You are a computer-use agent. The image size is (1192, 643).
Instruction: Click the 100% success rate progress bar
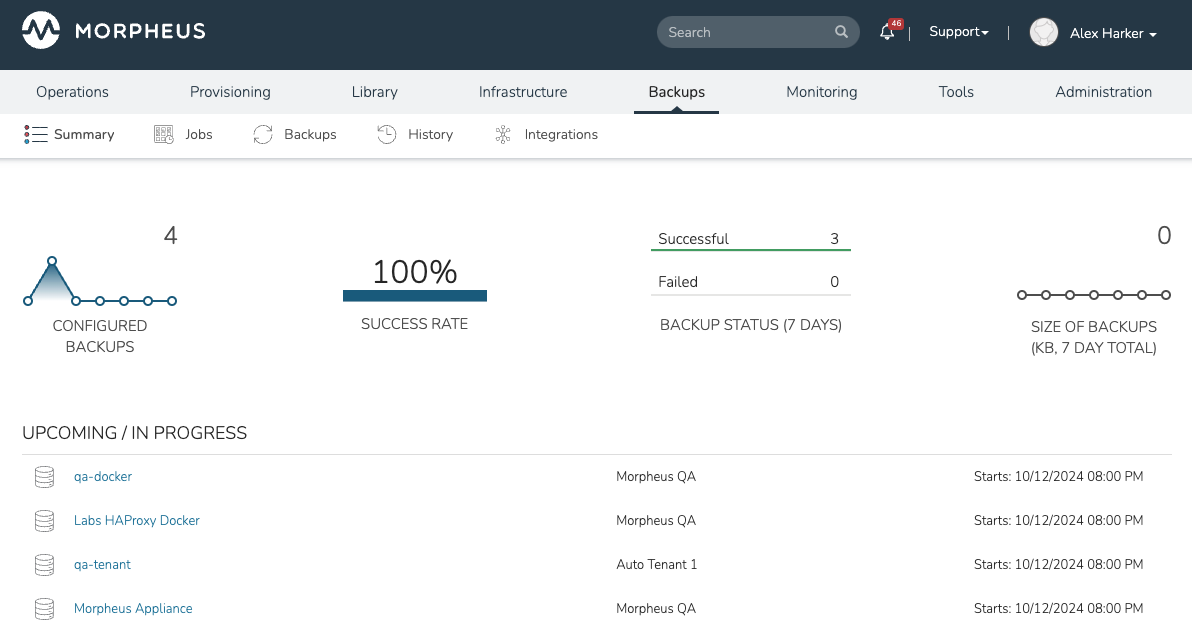(x=414, y=296)
